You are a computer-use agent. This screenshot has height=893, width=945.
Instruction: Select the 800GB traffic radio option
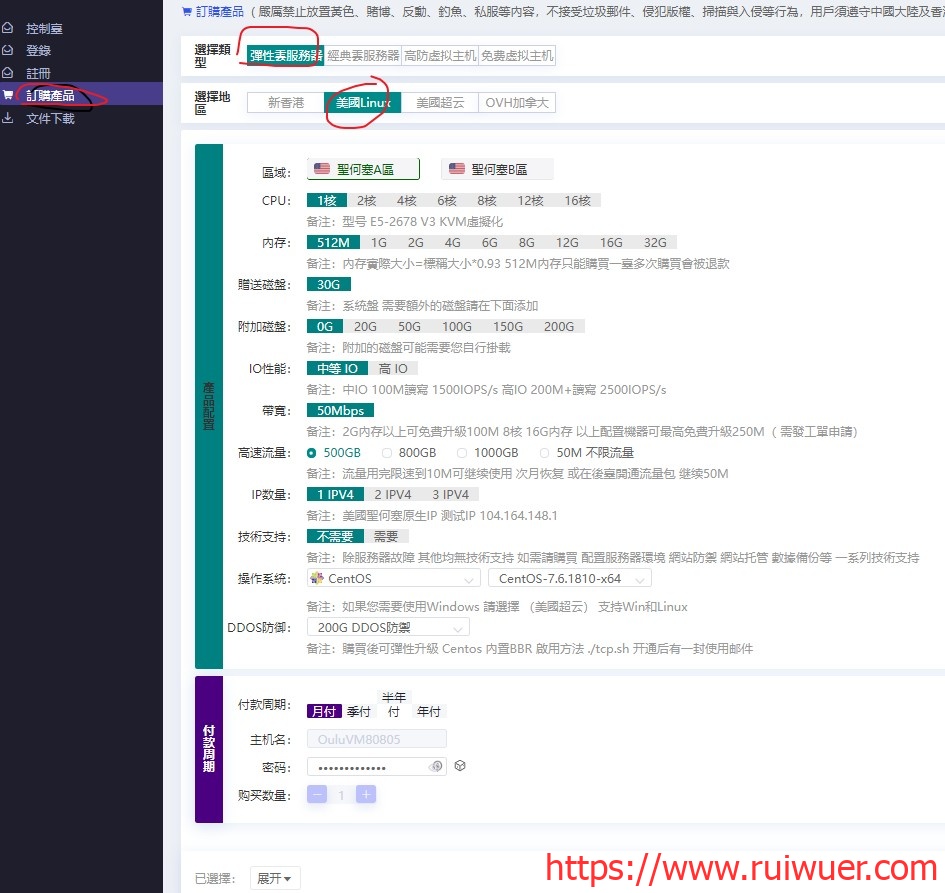[x=388, y=452]
